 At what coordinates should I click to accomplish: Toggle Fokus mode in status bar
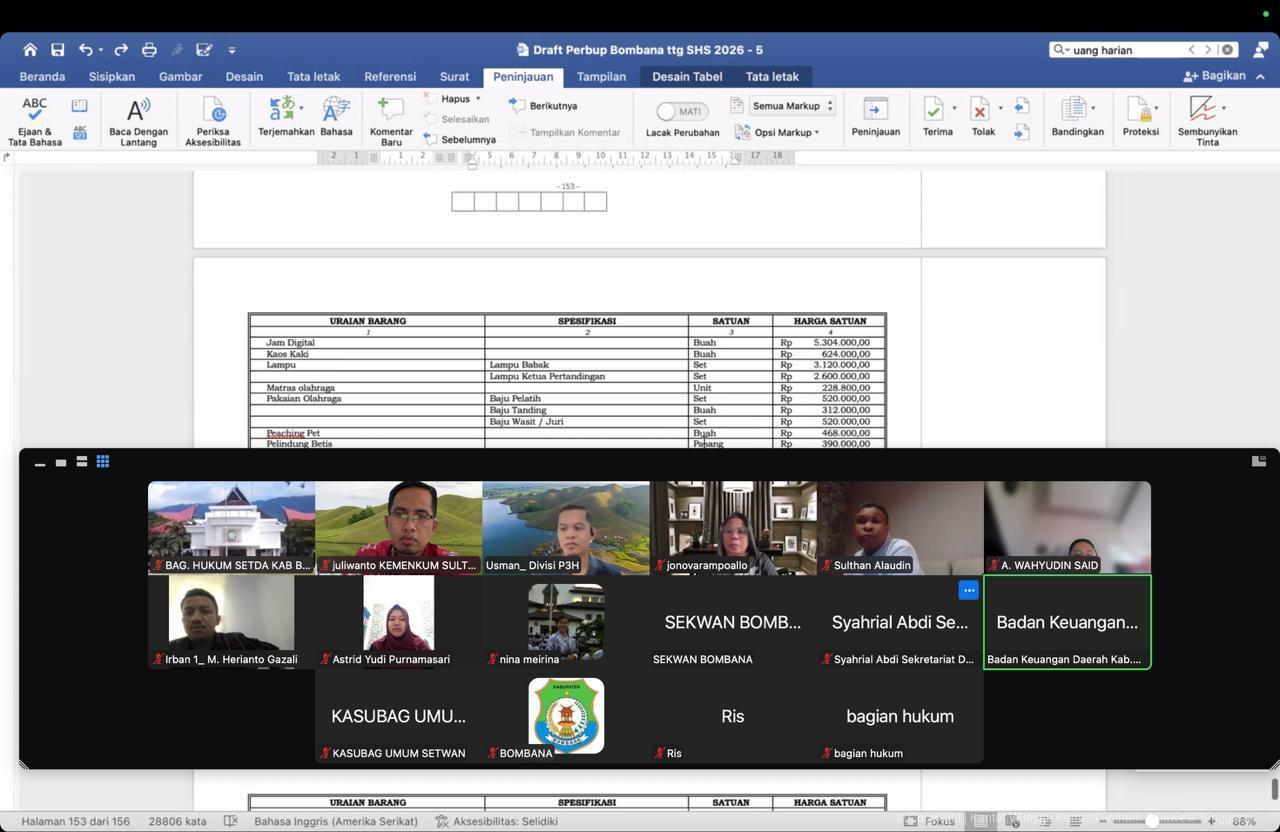[929, 821]
